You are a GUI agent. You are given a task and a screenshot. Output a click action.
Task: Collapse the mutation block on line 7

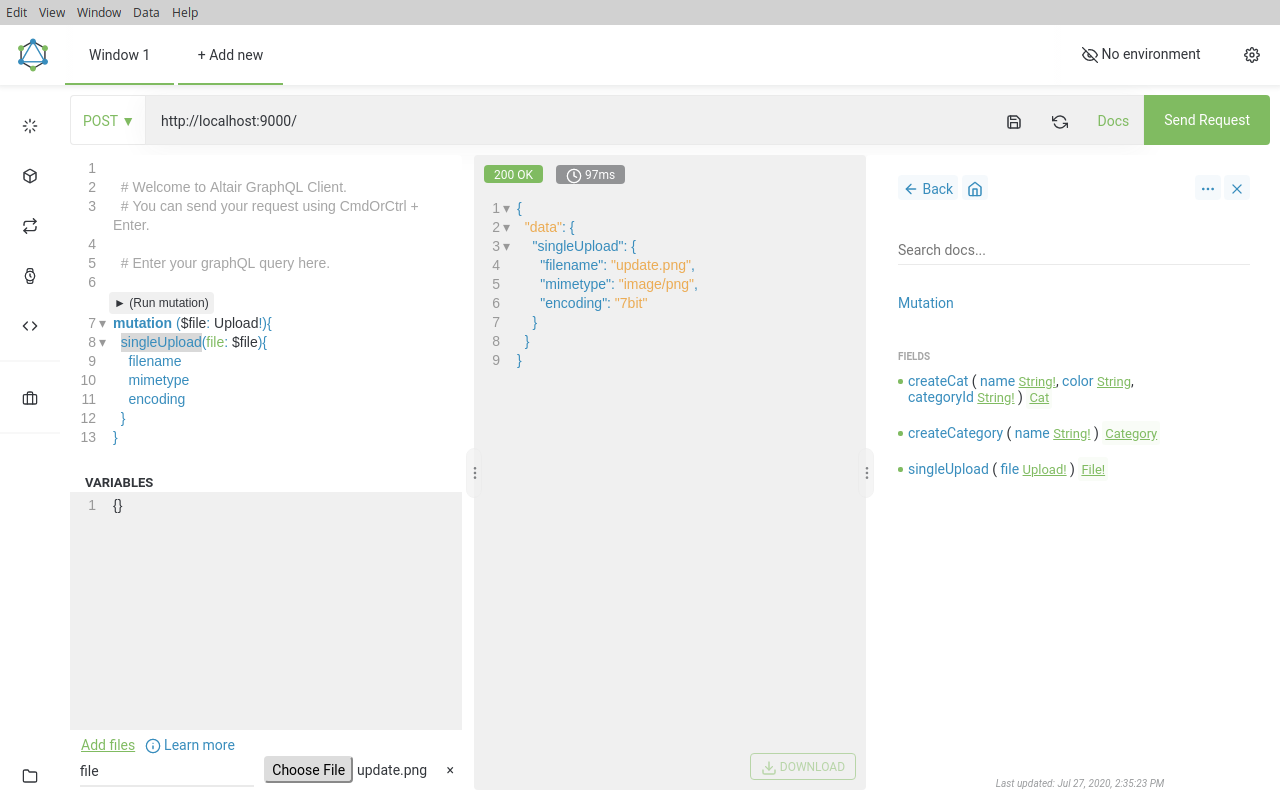point(103,323)
